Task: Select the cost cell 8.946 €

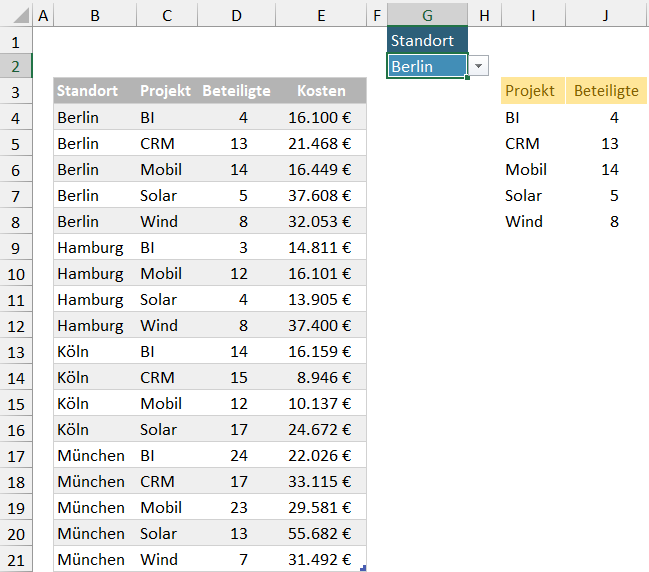Action: click(321, 377)
